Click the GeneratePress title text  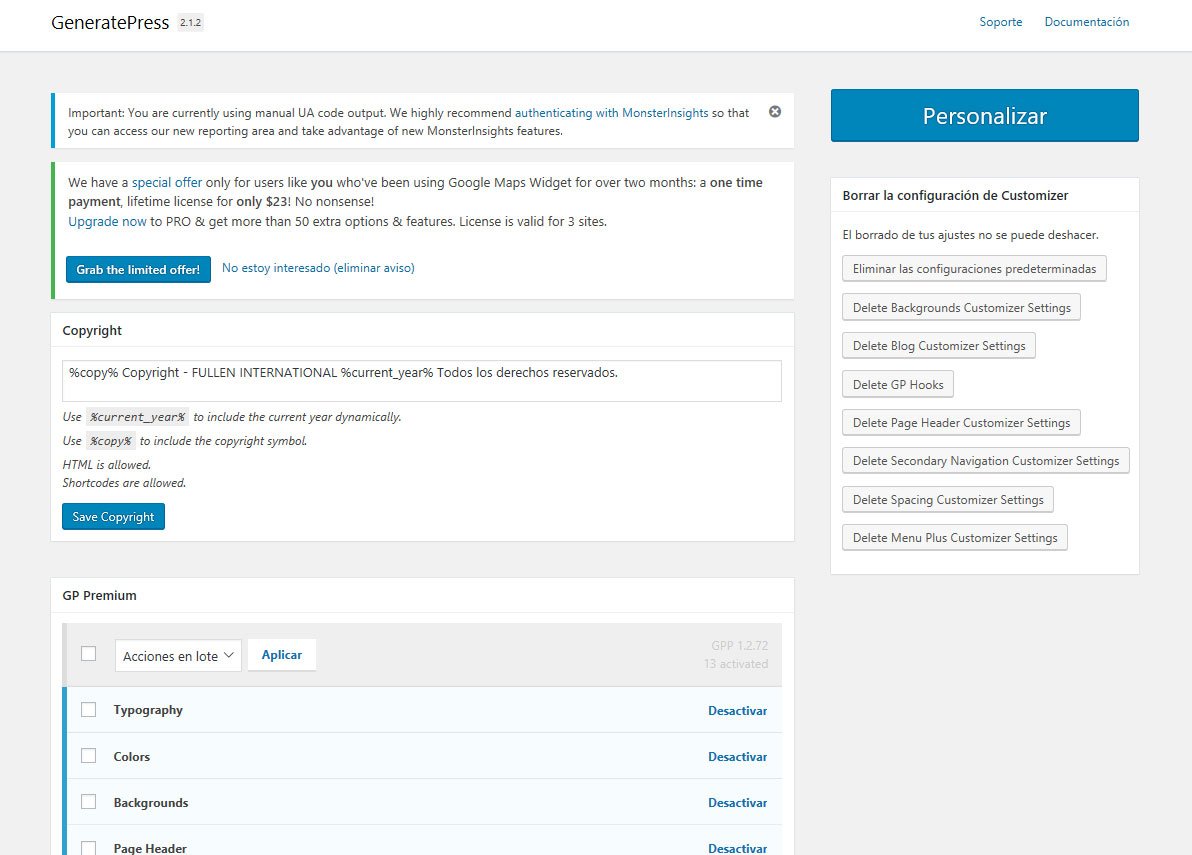coord(110,23)
